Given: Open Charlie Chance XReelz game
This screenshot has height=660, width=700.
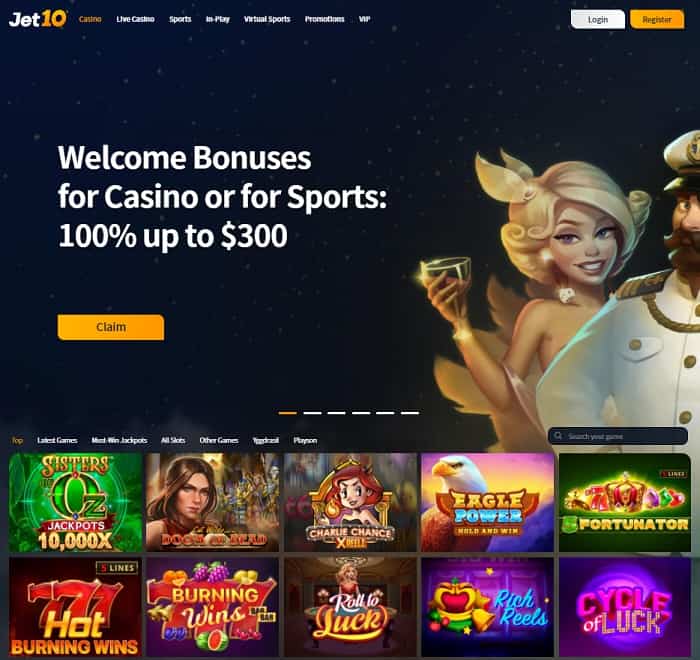Looking at the screenshot, I should tap(350, 502).
